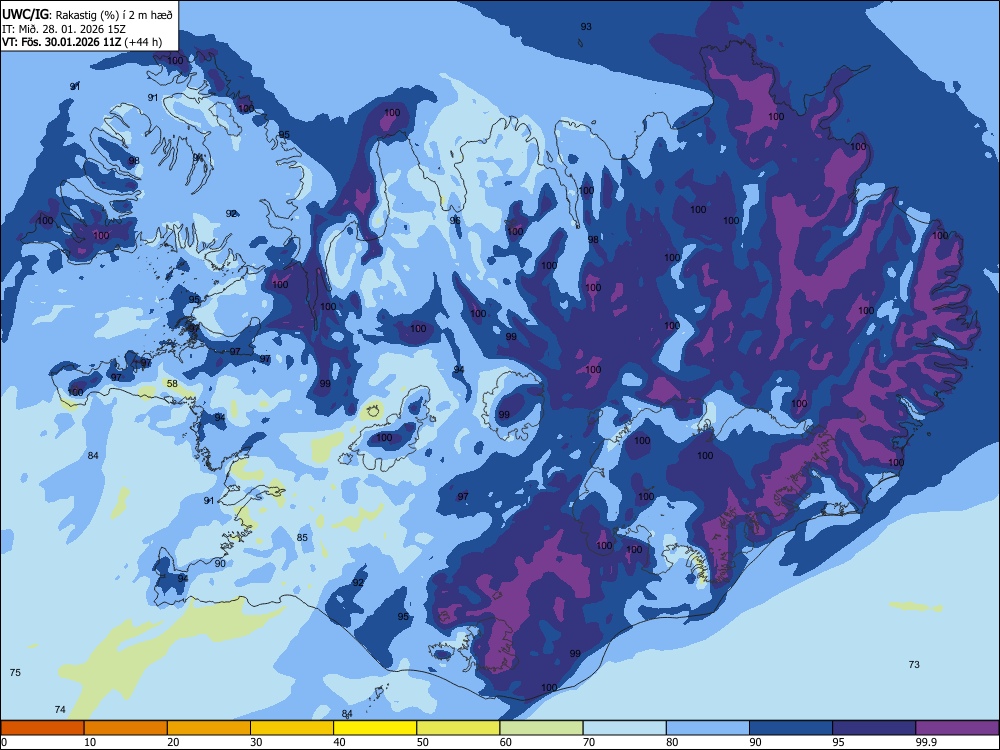This screenshot has width=1000, height=750.
Task: Click the legend tick label '50'
Action: (423, 742)
